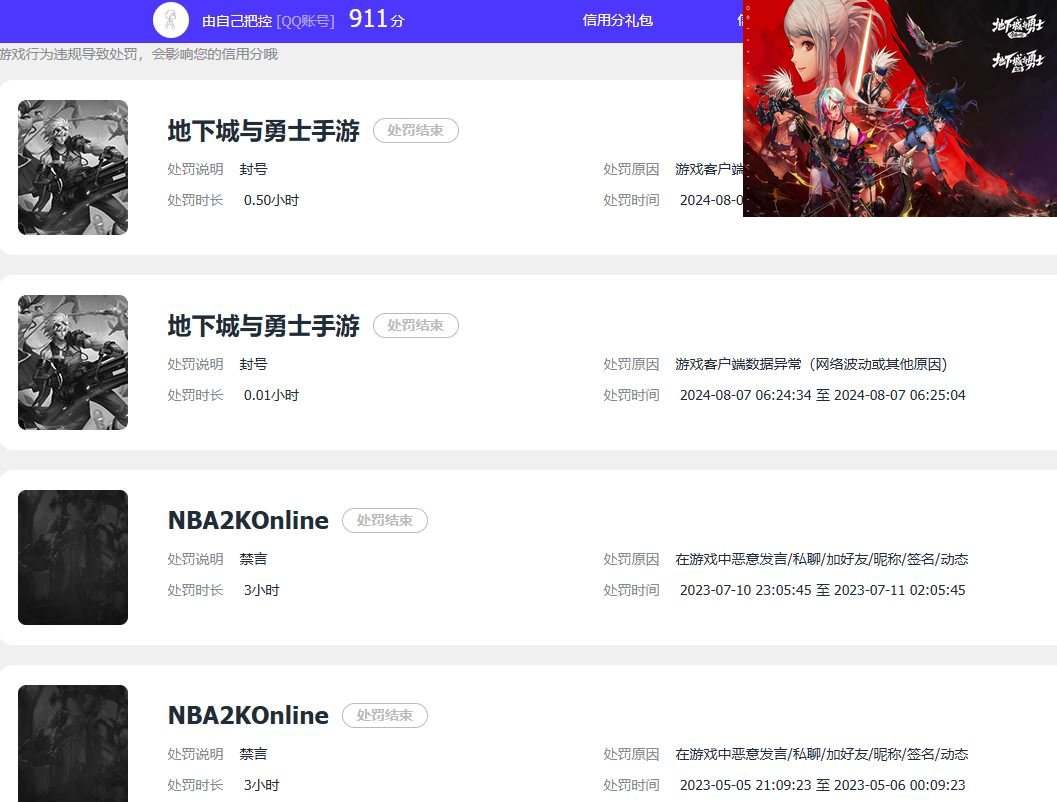This screenshot has height=802, width=1057.
Task: Click the 地下城与勇士 promotional banner image
Action: click(900, 108)
